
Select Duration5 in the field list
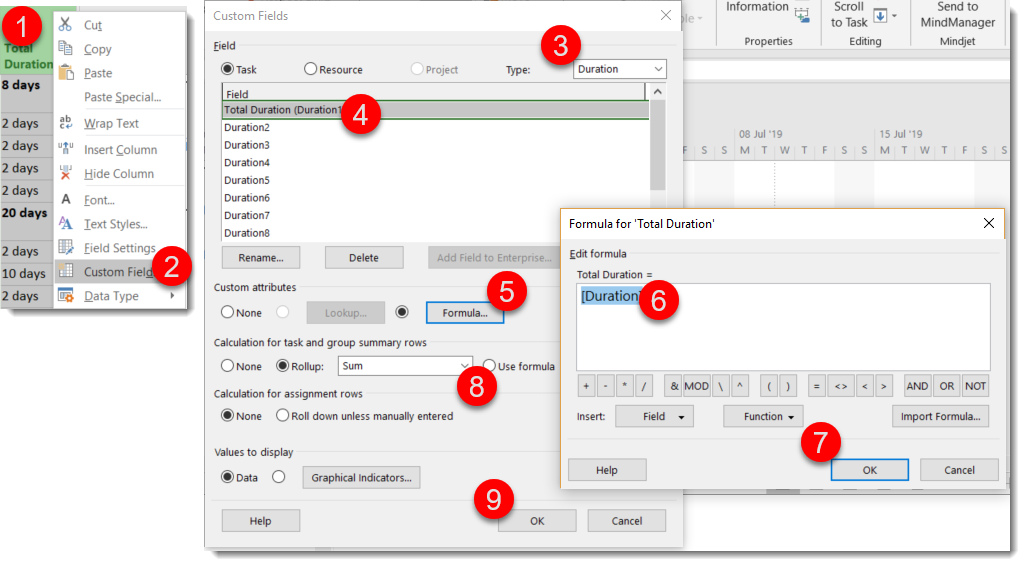point(247,180)
